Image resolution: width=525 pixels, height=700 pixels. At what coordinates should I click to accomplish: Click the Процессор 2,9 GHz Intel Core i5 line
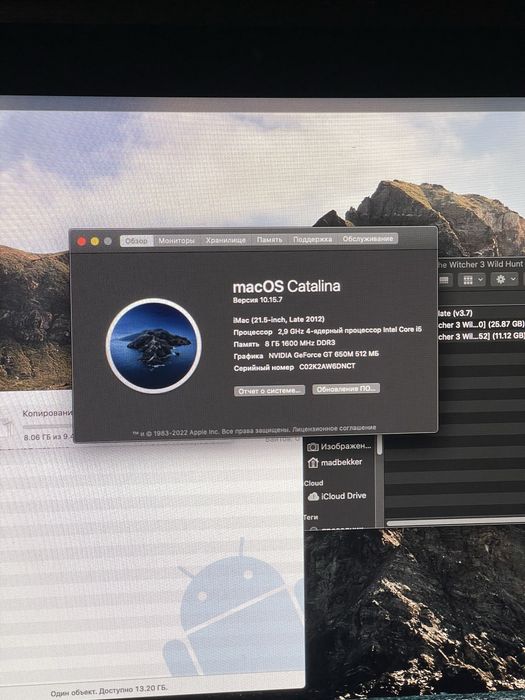[x=327, y=331]
